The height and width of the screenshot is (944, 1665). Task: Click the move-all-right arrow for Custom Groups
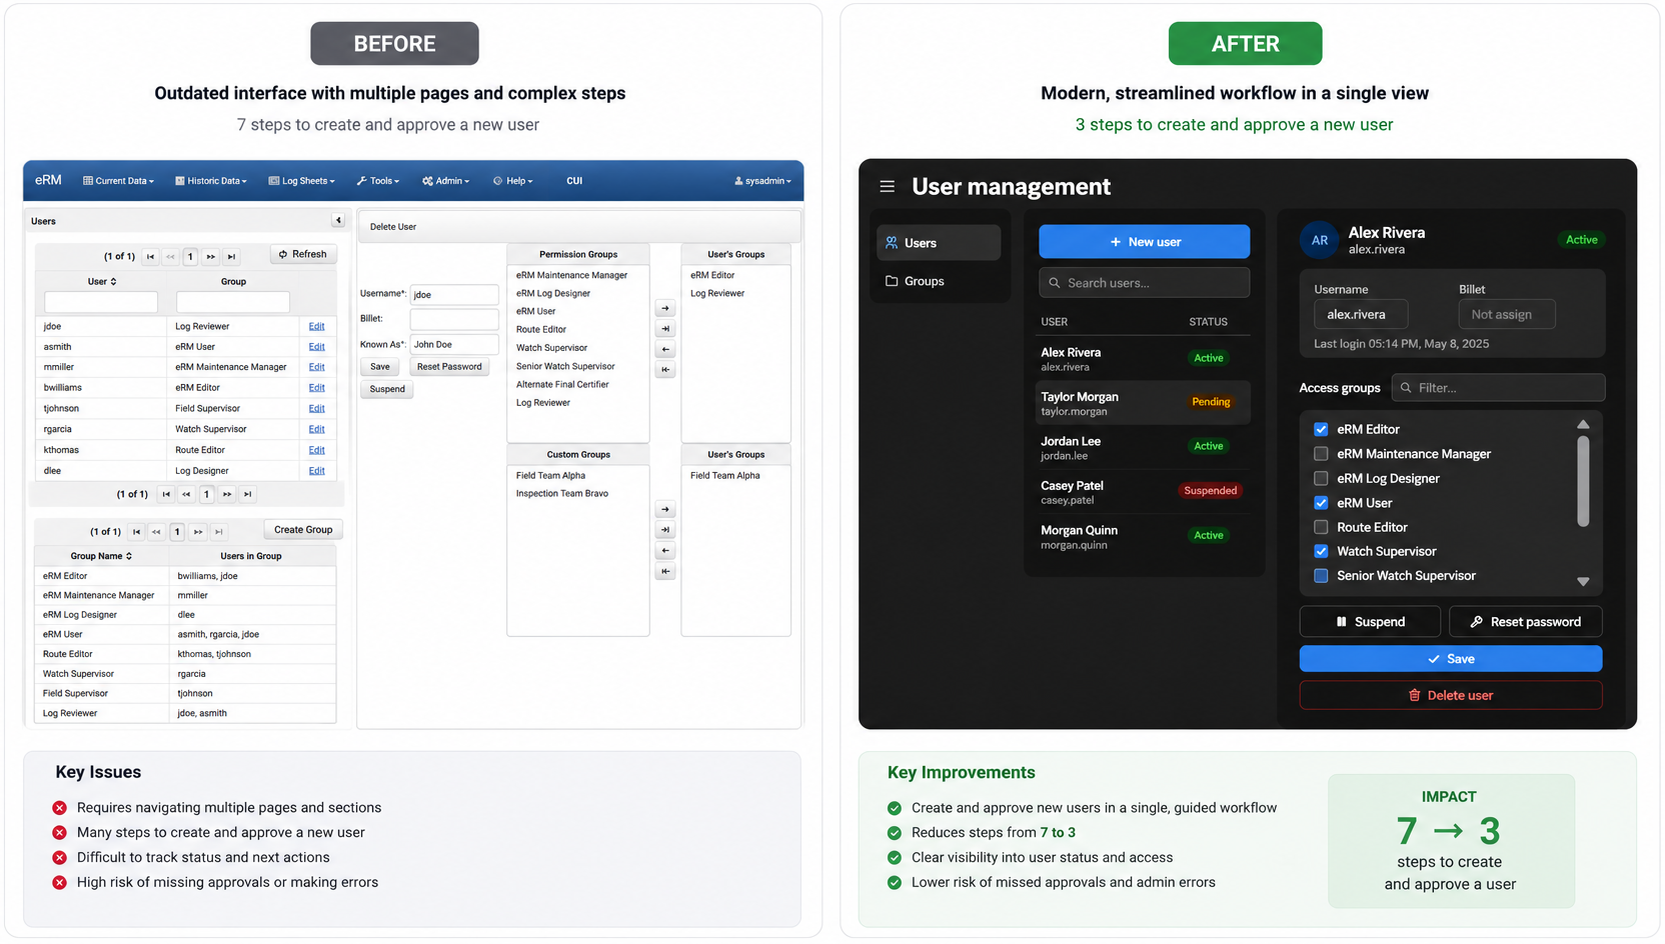click(x=665, y=530)
